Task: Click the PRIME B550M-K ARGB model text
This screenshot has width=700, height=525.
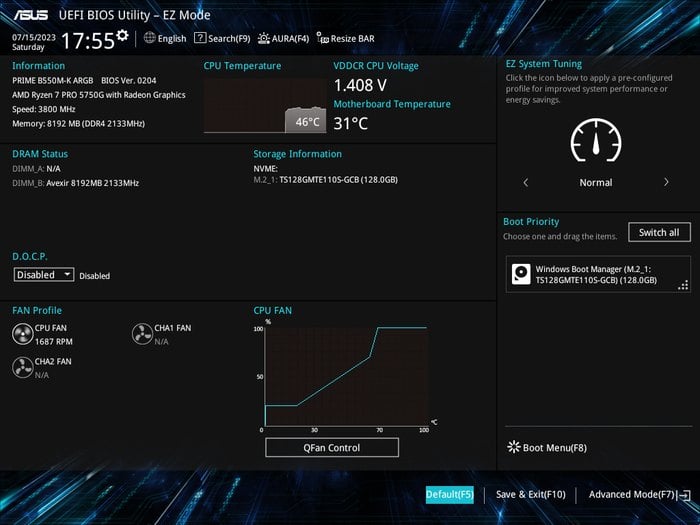Action: [x=53, y=80]
